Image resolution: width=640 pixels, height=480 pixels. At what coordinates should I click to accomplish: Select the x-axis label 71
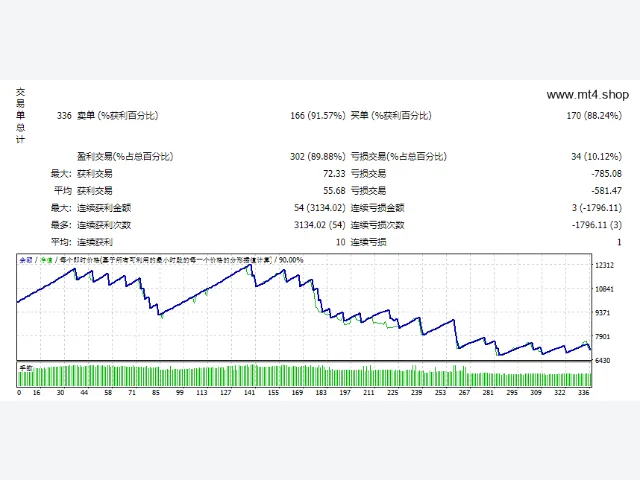tap(132, 393)
